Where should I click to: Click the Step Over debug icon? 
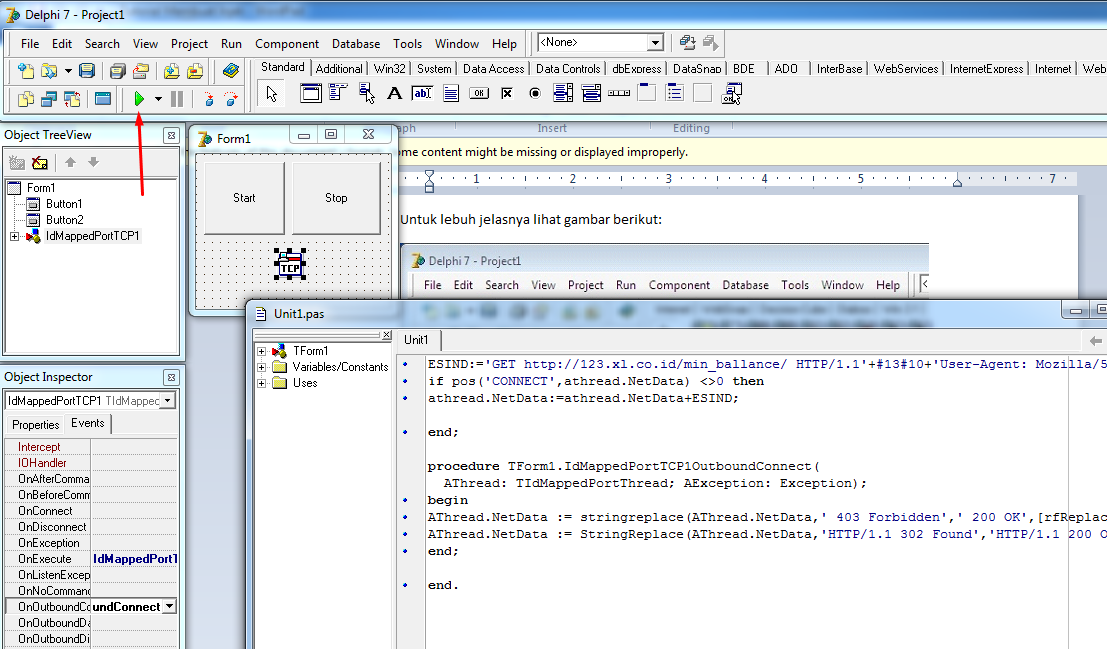pos(231,99)
